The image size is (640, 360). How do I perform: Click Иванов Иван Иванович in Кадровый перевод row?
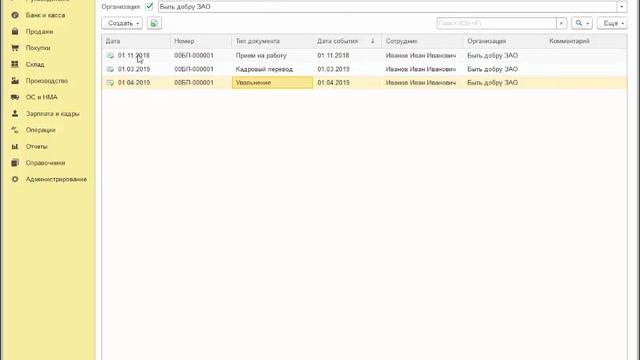(x=421, y=69)
